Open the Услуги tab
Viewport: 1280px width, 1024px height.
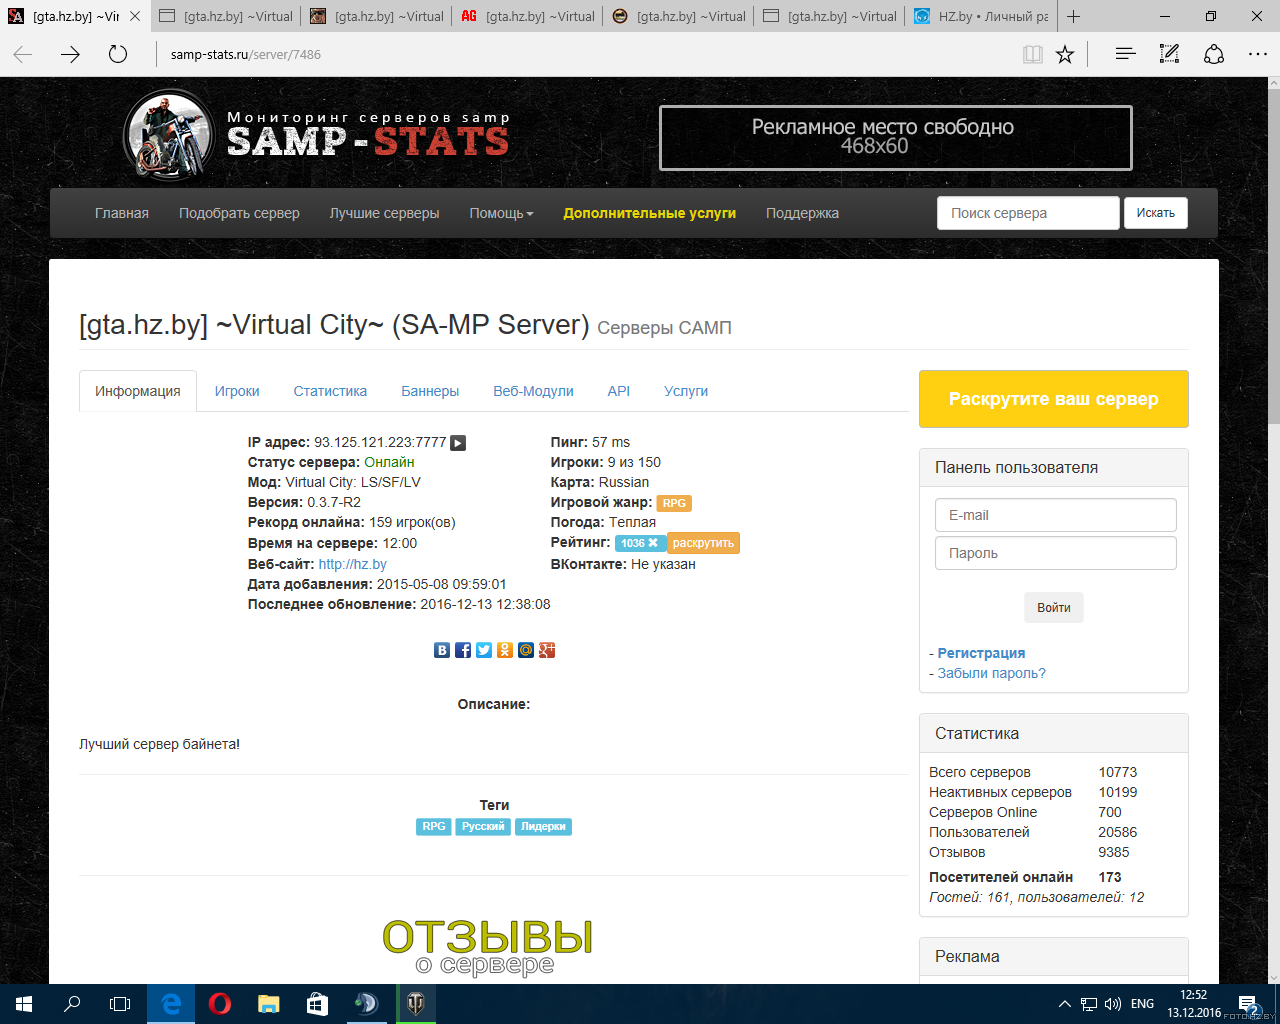tap(686, 391)
